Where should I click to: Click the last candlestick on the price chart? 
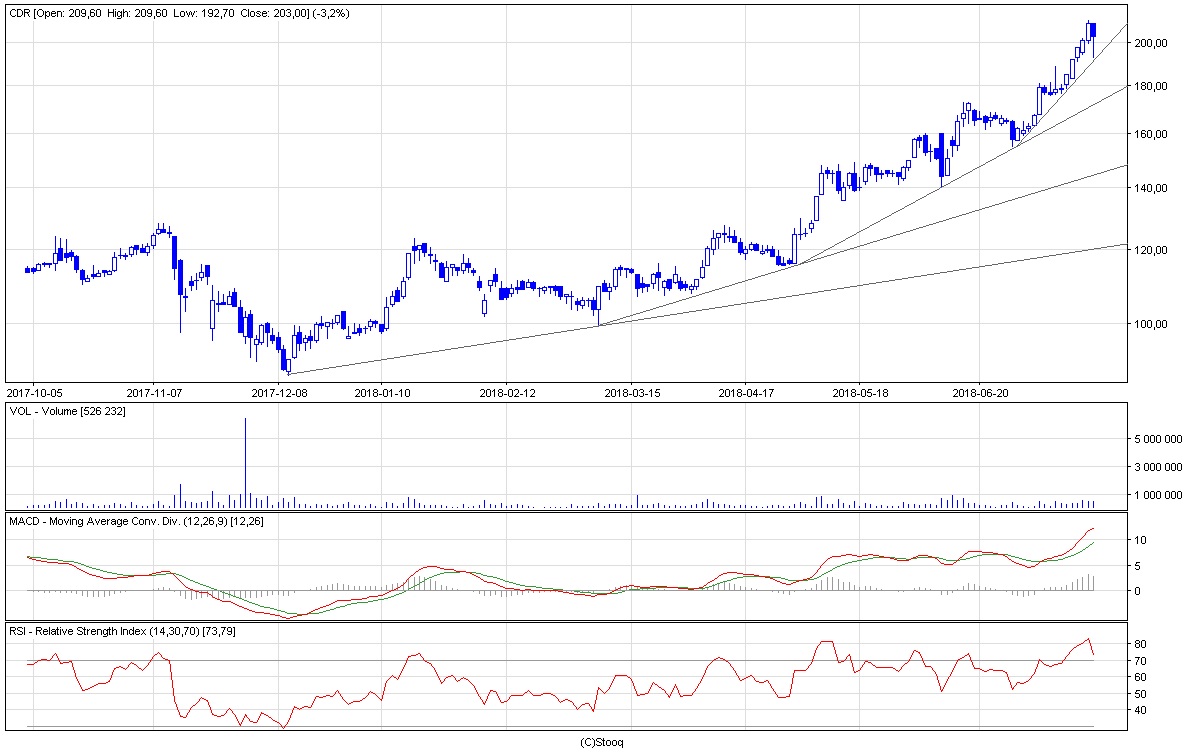click(1094, 40)
